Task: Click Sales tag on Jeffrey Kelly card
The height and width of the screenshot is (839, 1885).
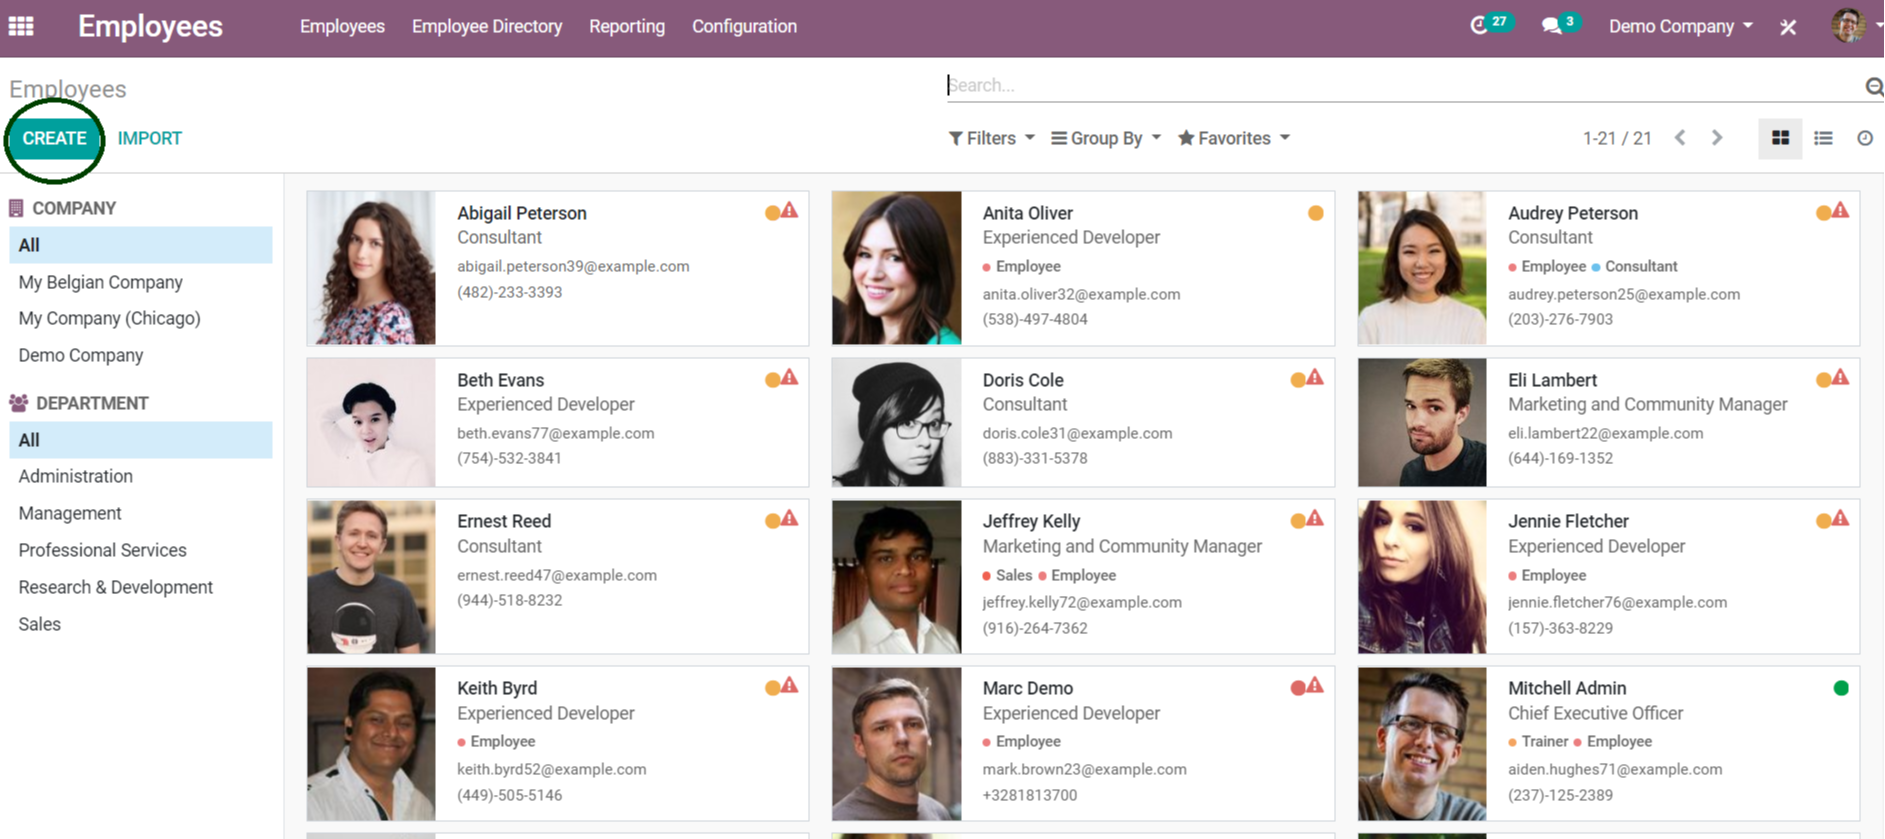Action: [1012, 575]
